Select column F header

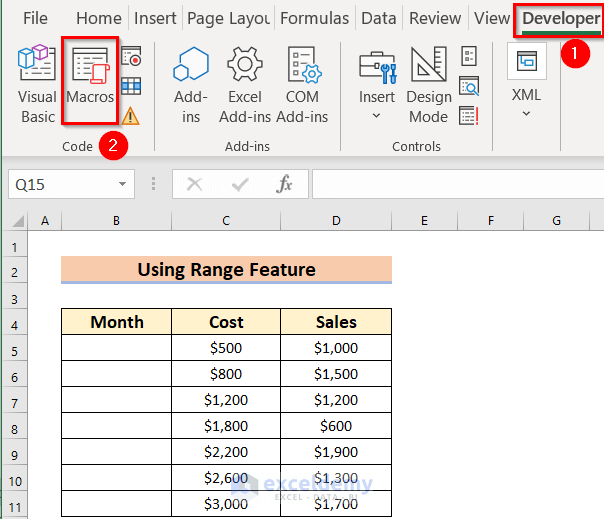click(x=491, y=221)
